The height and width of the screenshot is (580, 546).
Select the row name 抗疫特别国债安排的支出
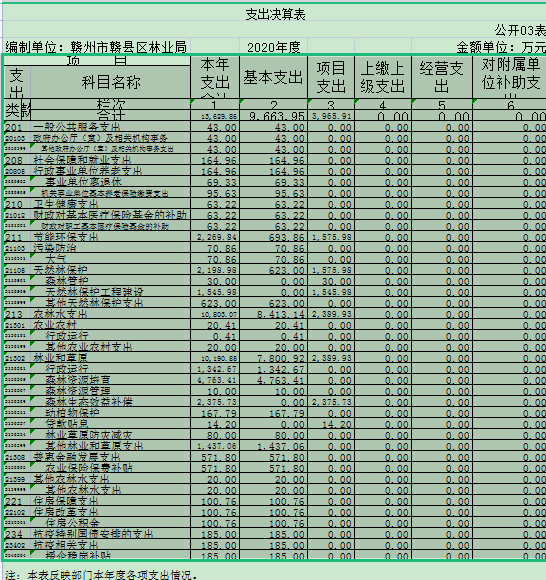click(x=93, y=534)
